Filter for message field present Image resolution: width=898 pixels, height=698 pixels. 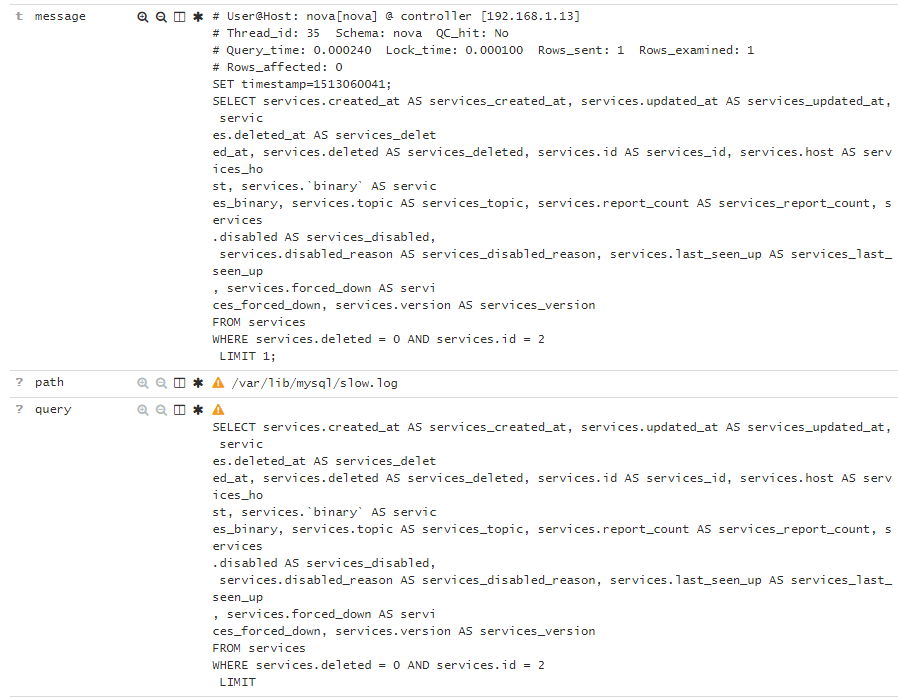click(x=198, y=17)
